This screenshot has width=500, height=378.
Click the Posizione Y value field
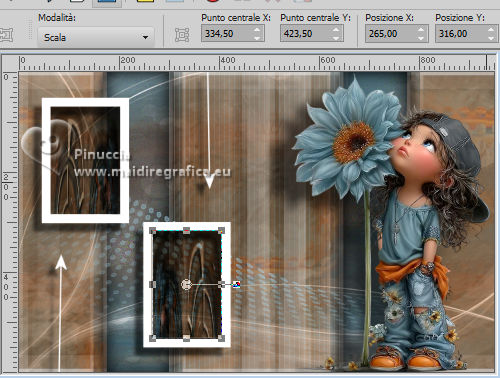[x=461, y=34]
